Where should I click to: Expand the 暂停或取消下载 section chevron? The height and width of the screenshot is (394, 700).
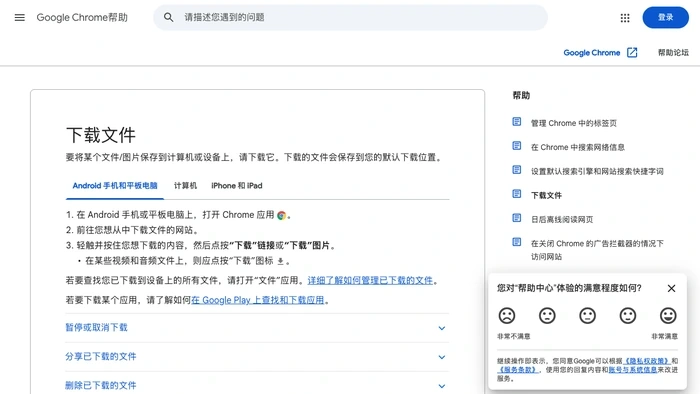pyautogui.click(x=442, y=328)
